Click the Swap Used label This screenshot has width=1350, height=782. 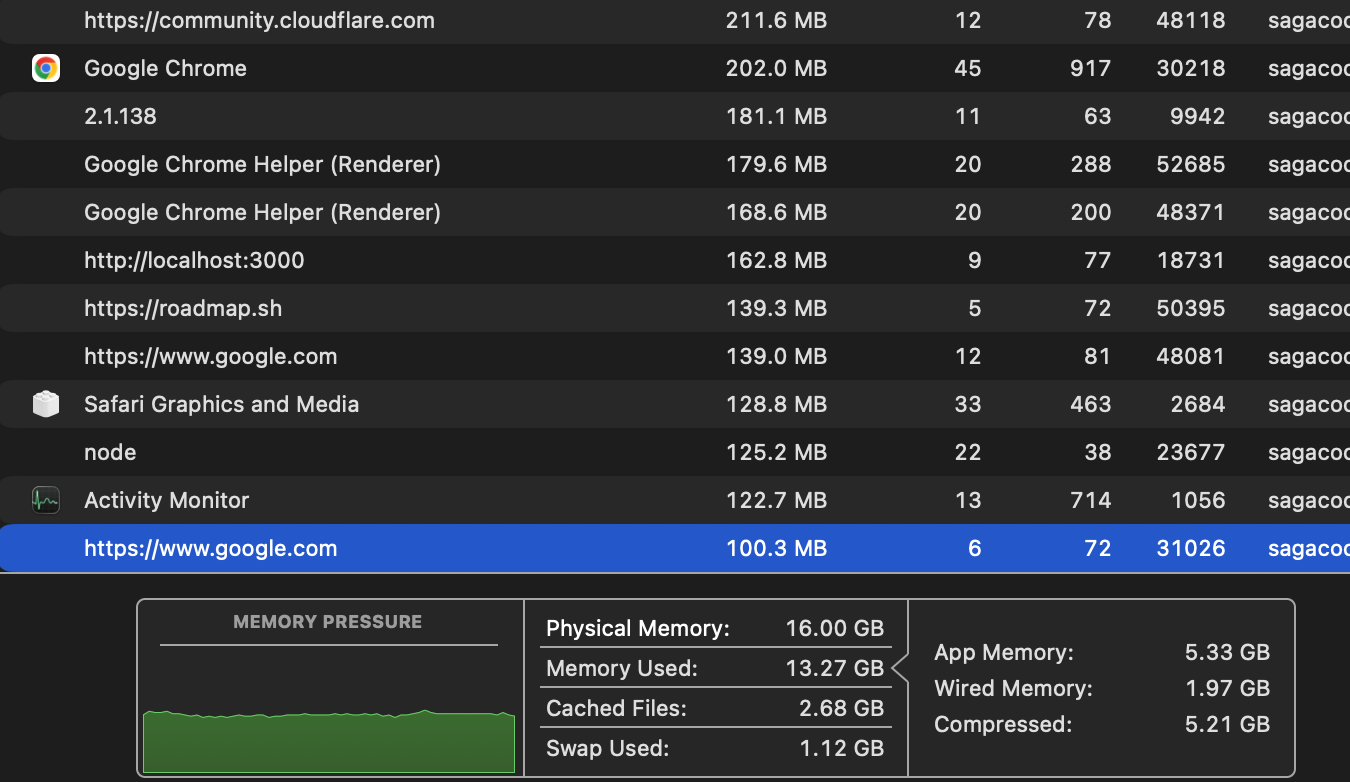tap(607, 748)
